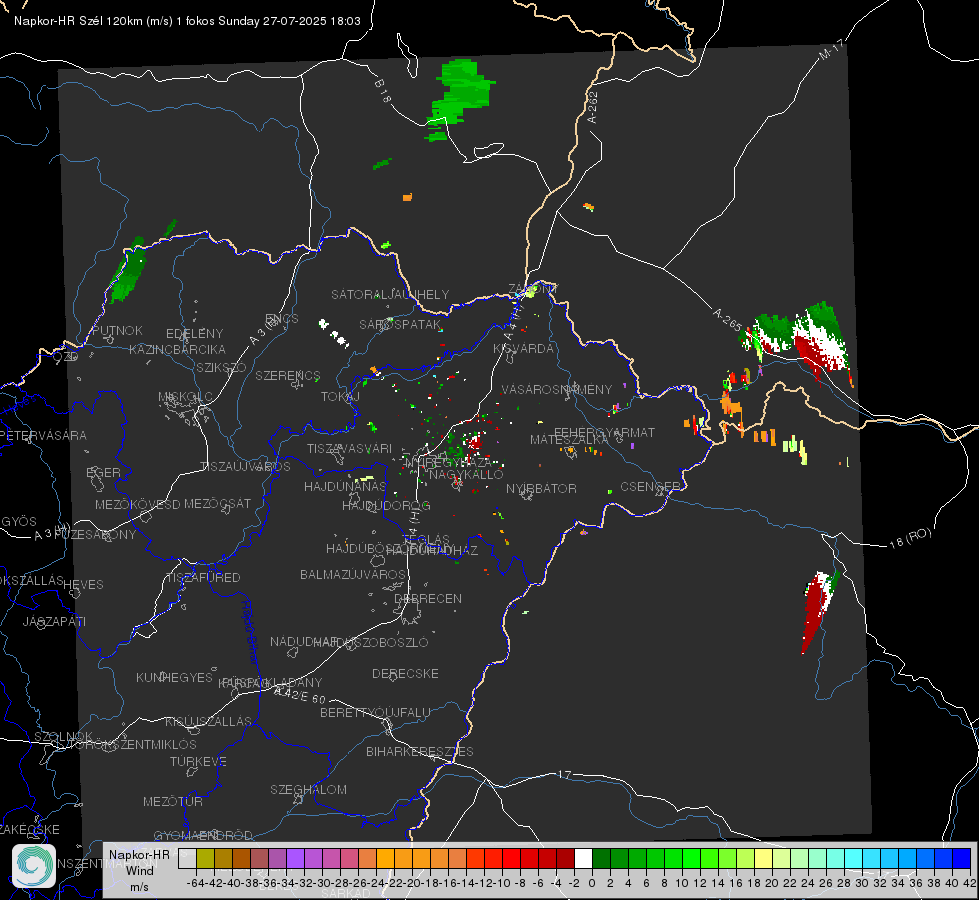
Task: Click the MEZŐCSÁT label
Action: [x=217, y=503]
